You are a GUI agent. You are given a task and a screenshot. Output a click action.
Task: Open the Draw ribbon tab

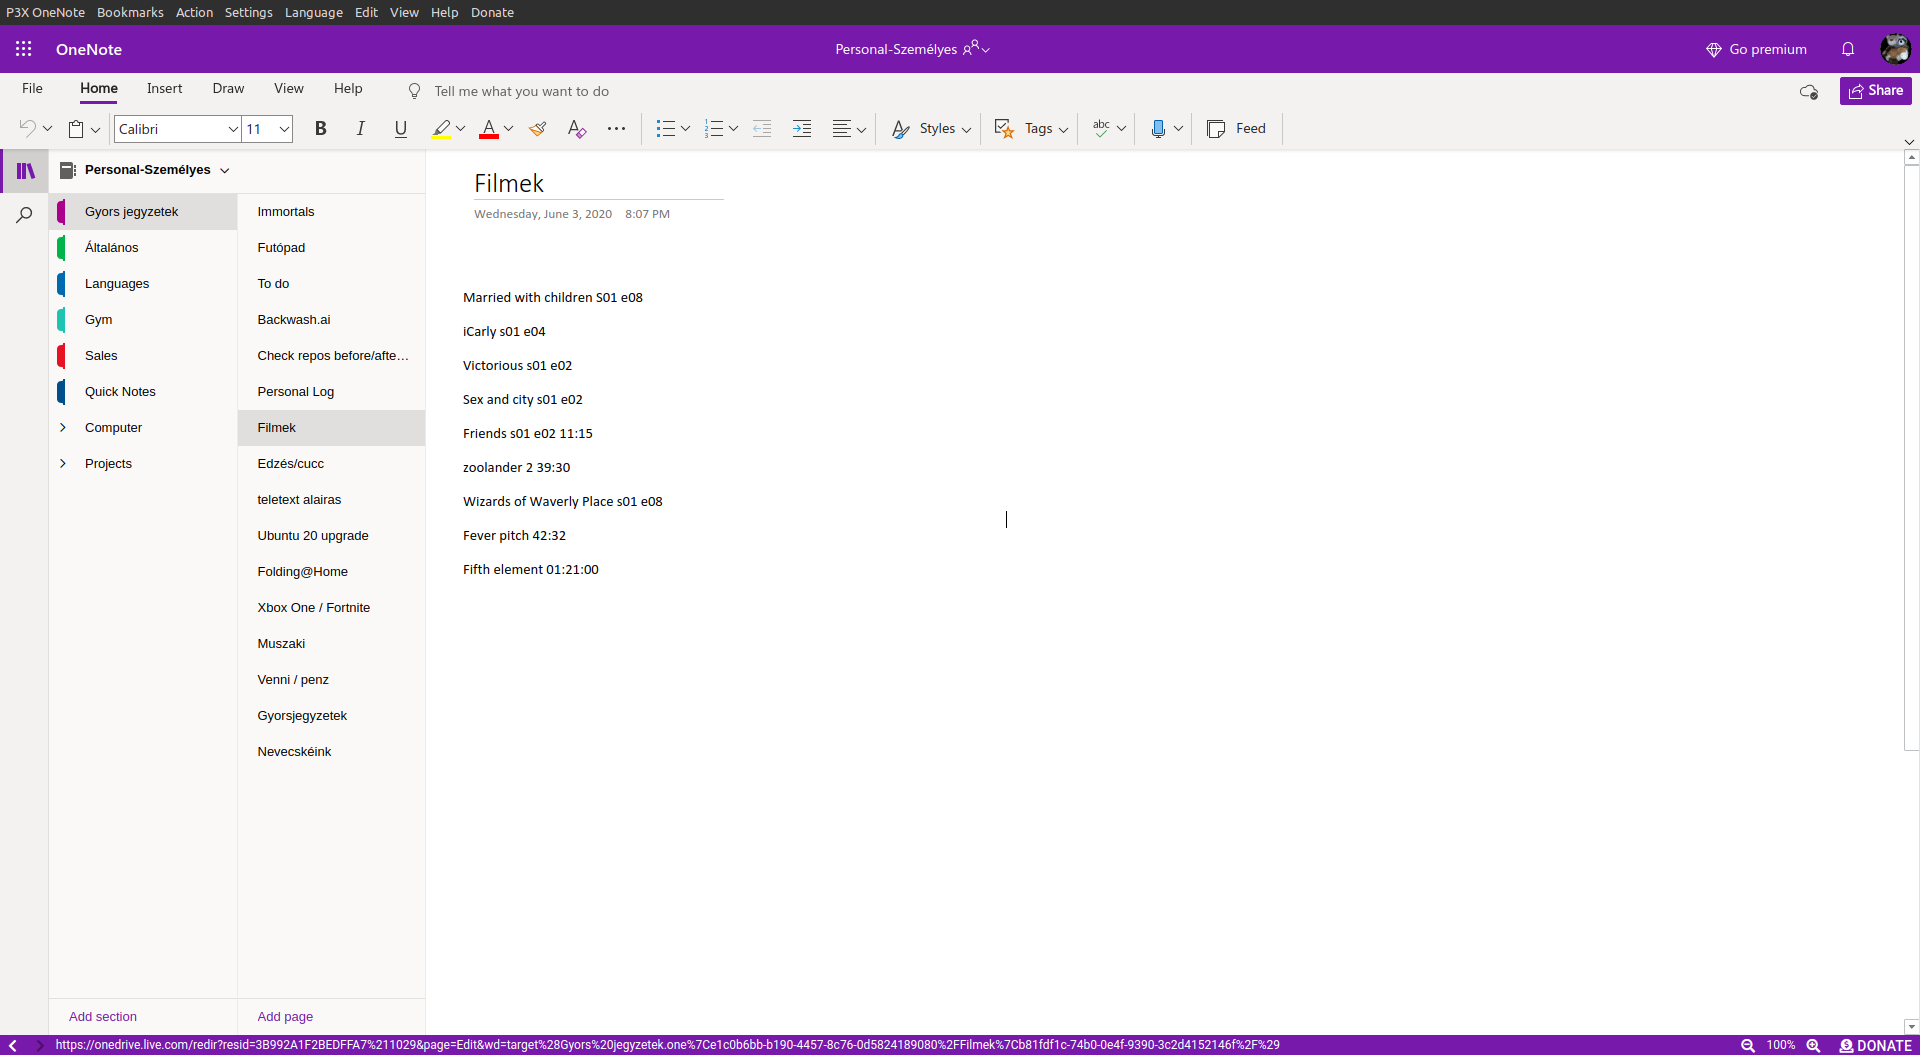228,89
